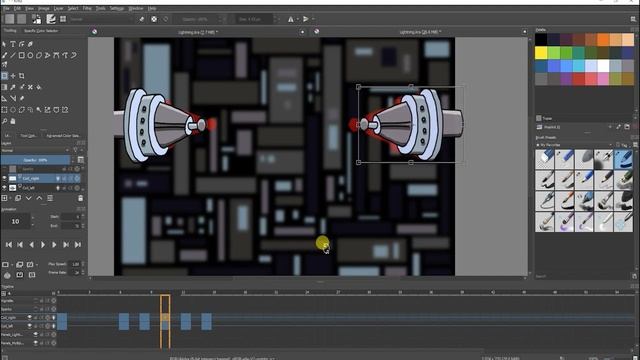Screen dimensions: 640x360
Task: Open the brush preset tag dropdown
Action: click(574, 145)
